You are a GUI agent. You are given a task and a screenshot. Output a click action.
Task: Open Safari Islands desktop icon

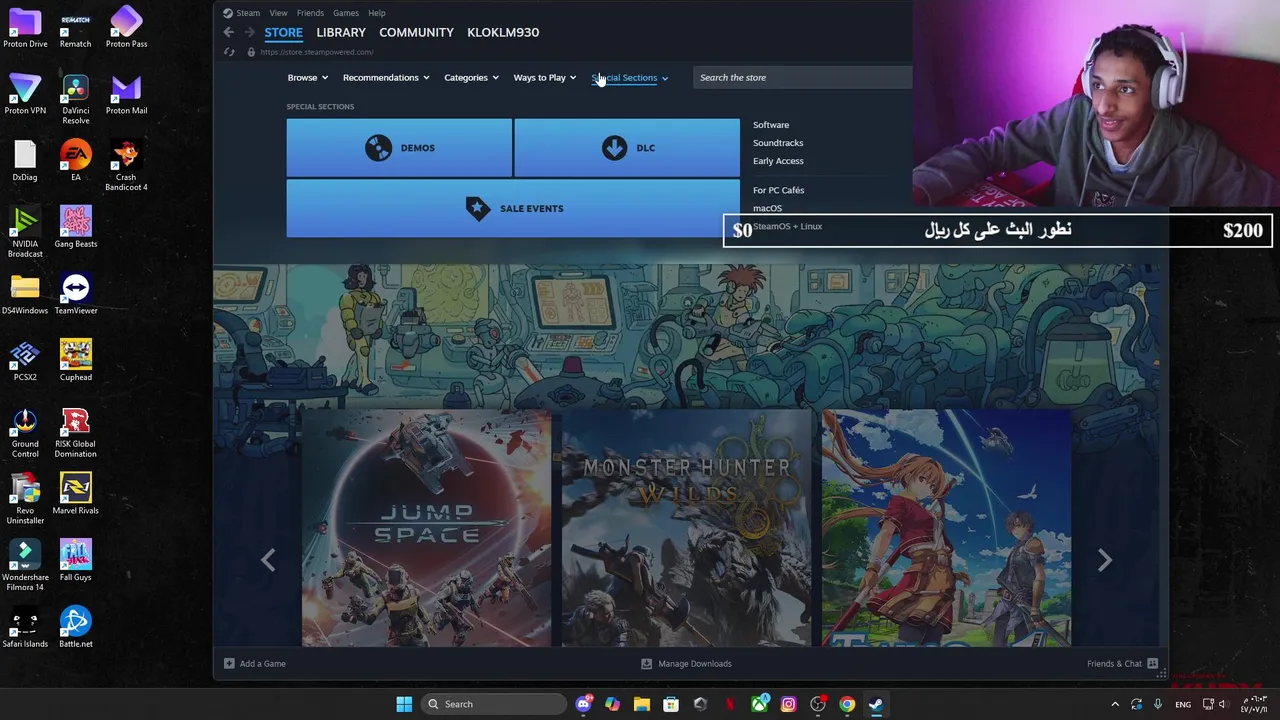(25, 627)
